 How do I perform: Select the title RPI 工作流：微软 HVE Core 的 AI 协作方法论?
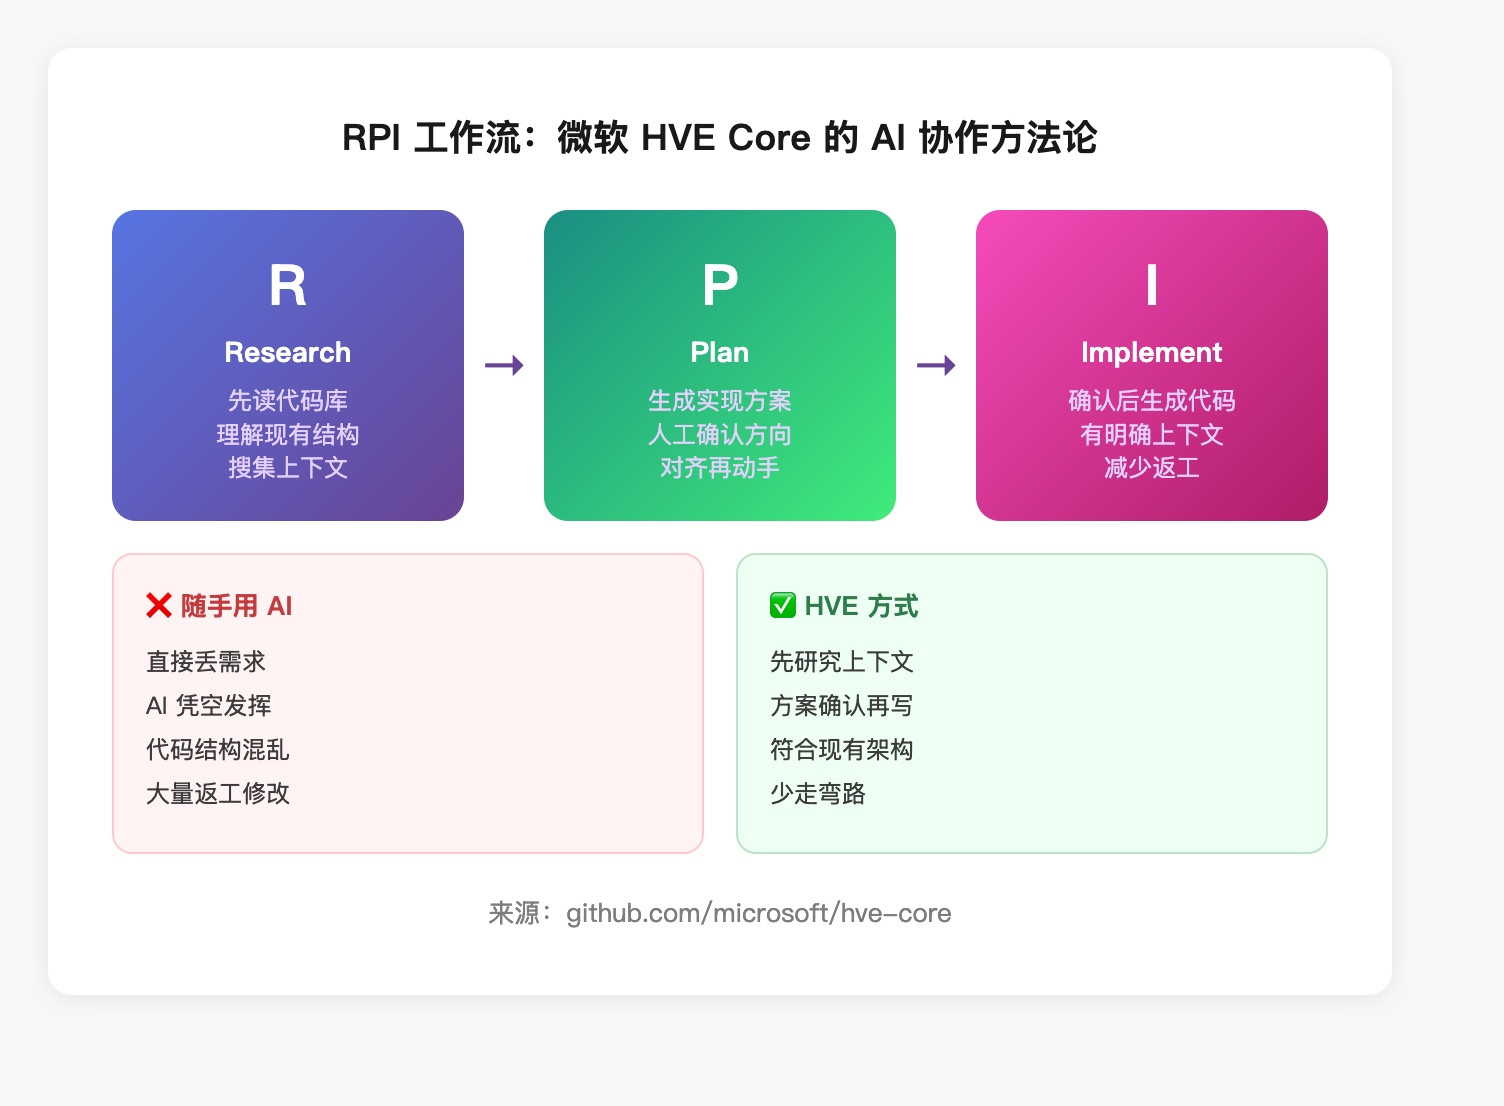[720, 137]
